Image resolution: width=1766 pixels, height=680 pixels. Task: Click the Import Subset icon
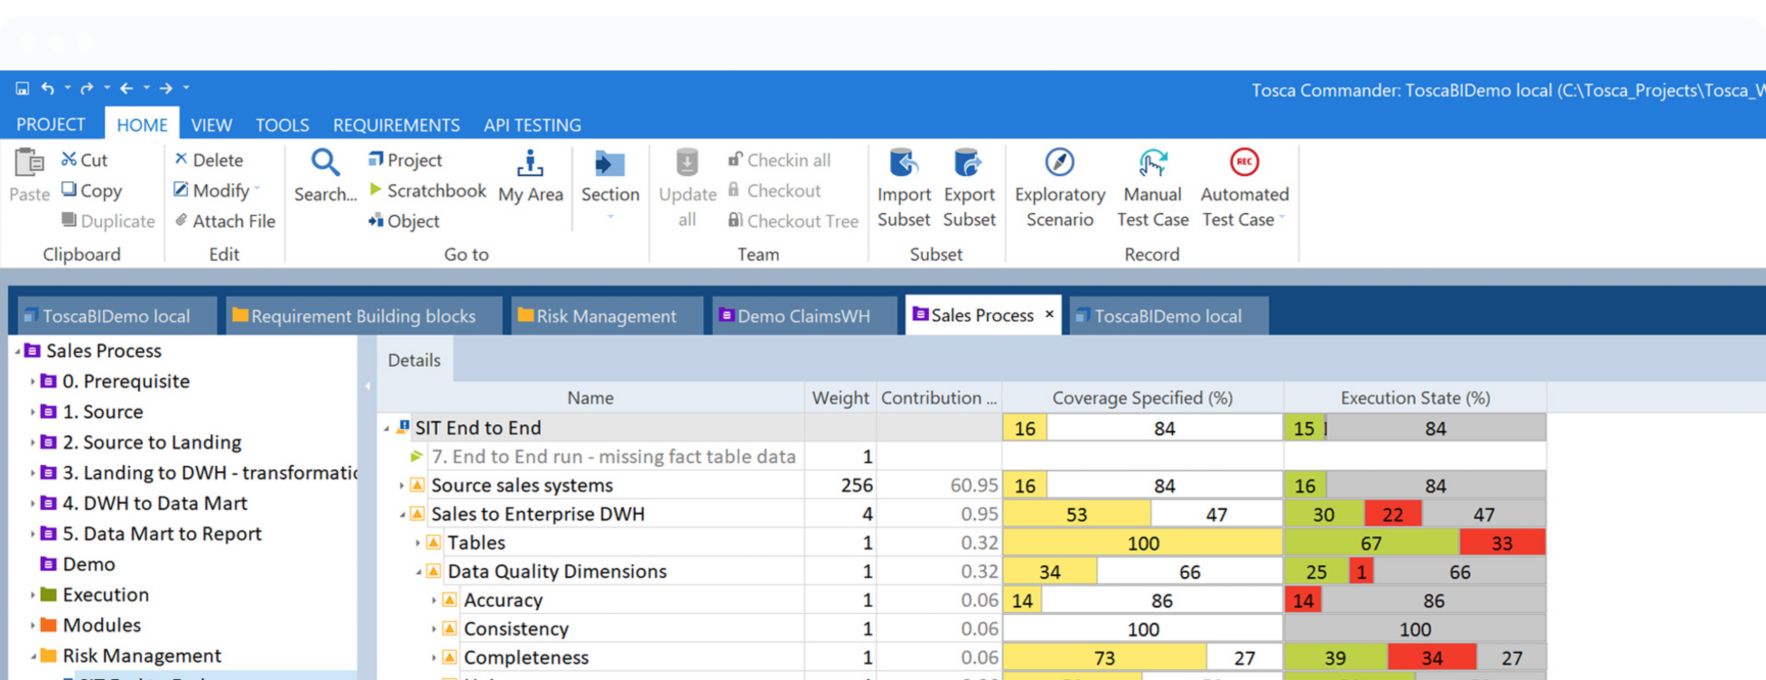(x=904, y=163)
